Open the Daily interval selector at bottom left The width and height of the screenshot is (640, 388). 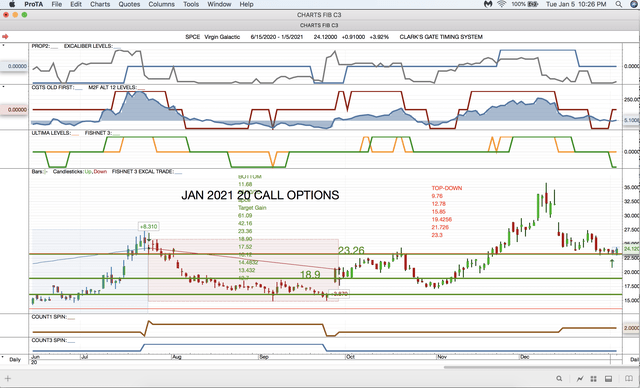[x=15, y=359]
